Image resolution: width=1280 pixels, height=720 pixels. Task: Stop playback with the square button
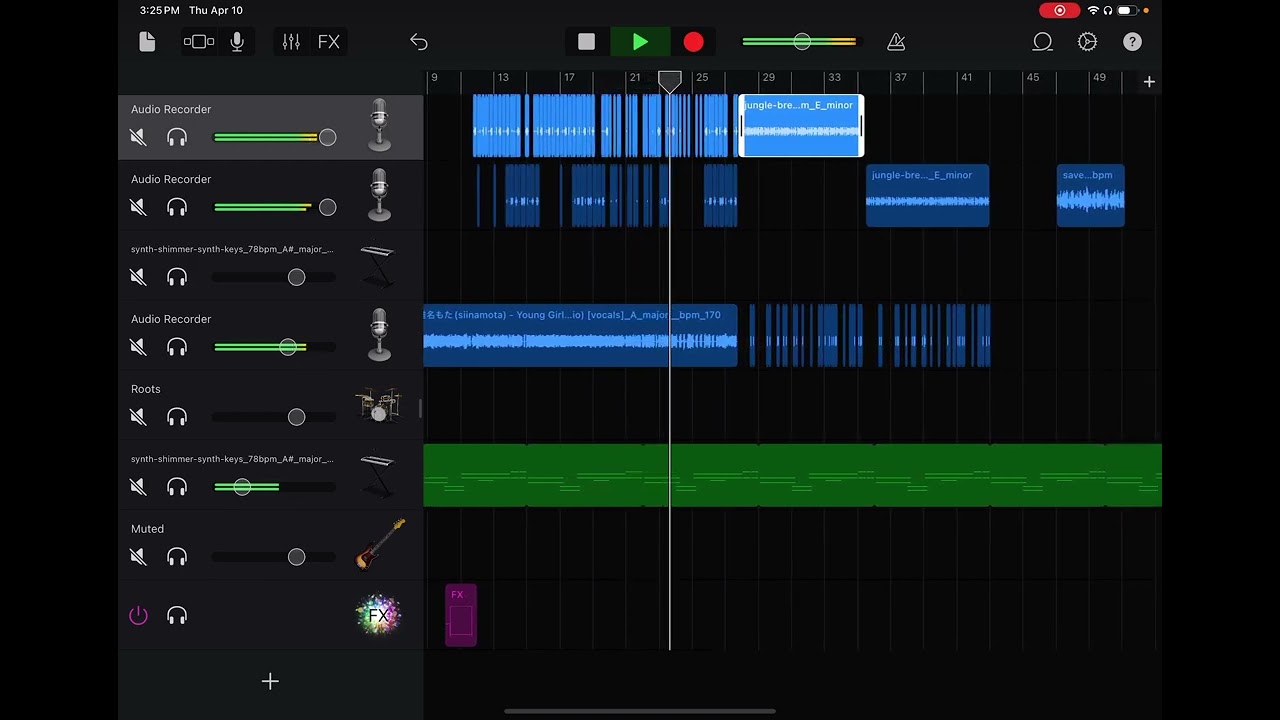tap(587, 42)
